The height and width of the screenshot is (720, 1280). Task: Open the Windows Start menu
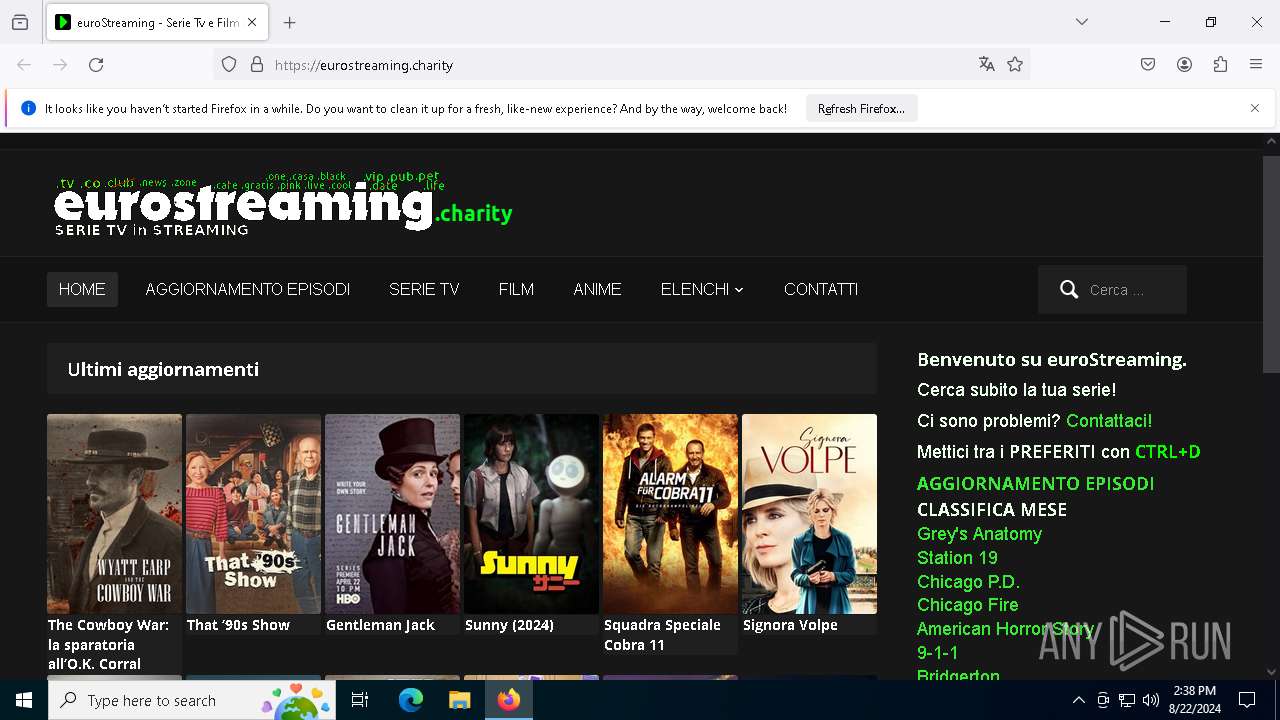pyautogui.click(x=24, y=700)
